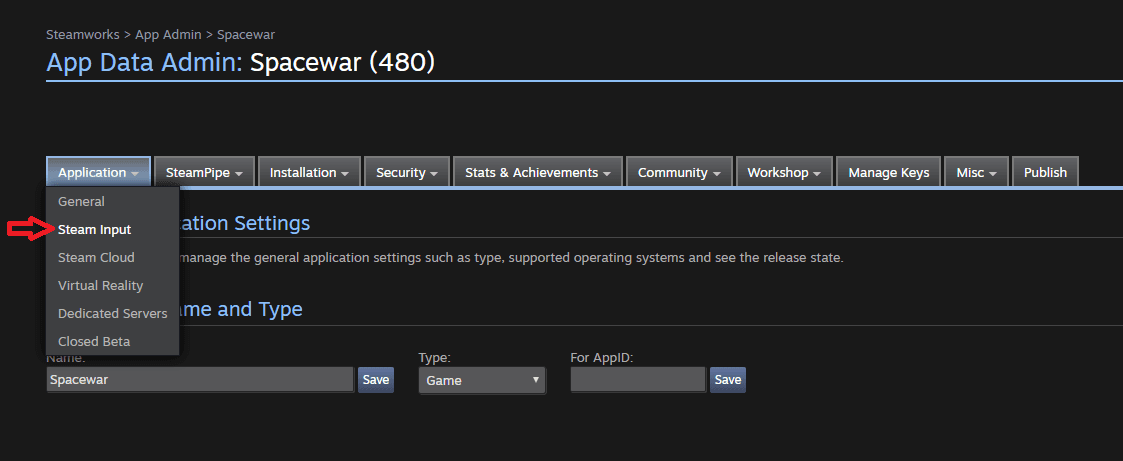Click the For AppID input field
Screen dimensions: 1123x461
pyautogui.click(x=637, y=380)
